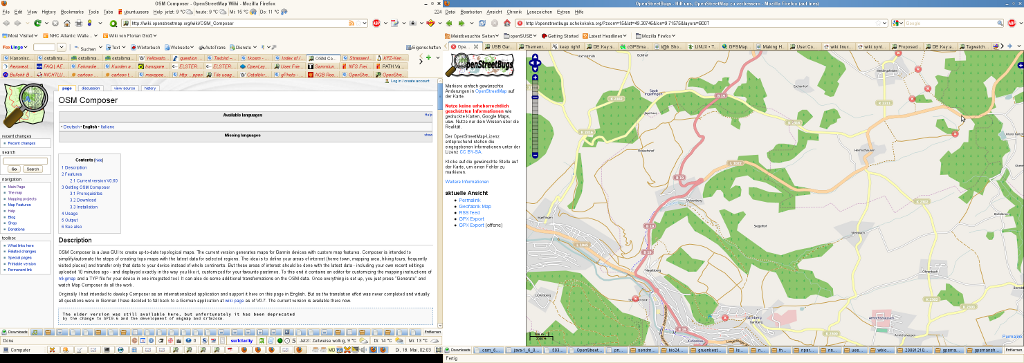Stop loading in the OSM Composer window

(x=56, y=23)
